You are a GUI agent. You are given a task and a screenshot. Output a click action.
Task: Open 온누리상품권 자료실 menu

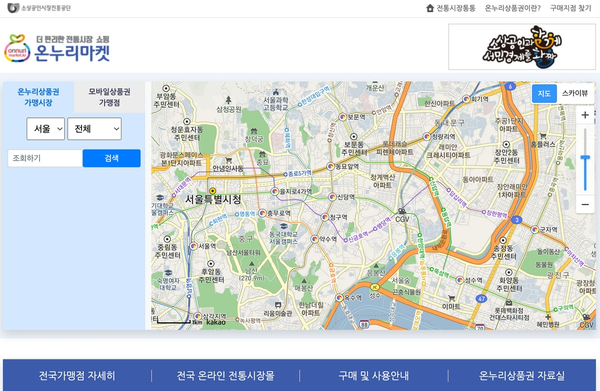tap(522, 376)
